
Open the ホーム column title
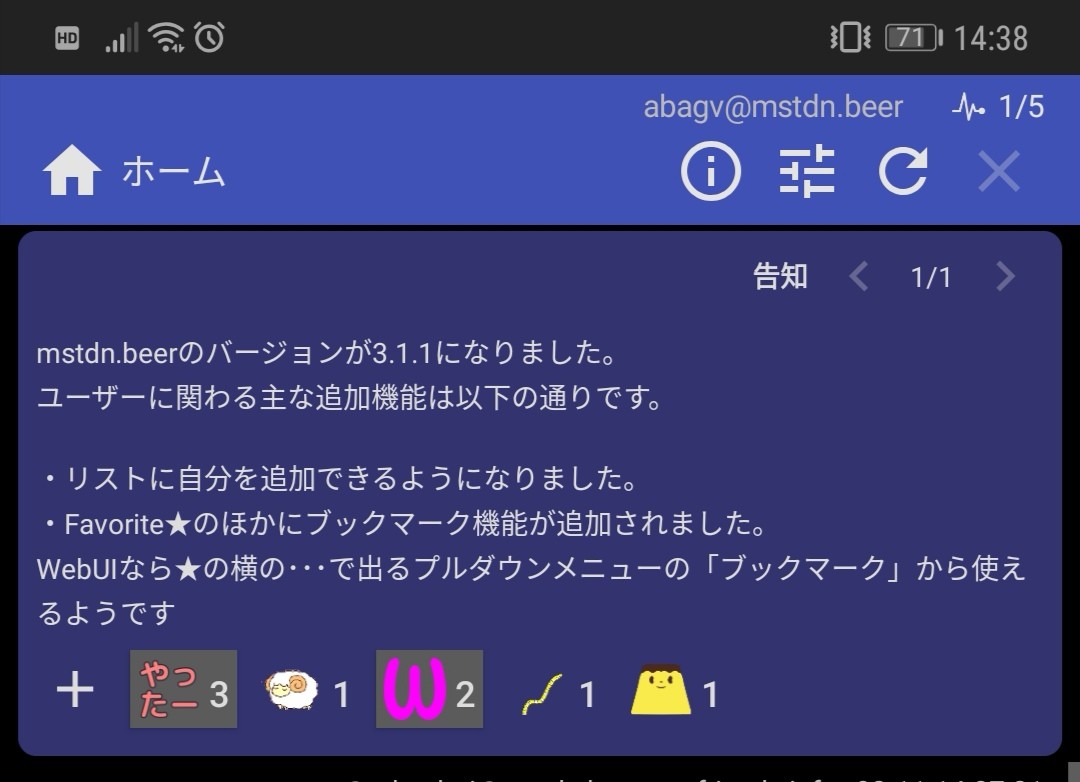click(x=174, y=171)
